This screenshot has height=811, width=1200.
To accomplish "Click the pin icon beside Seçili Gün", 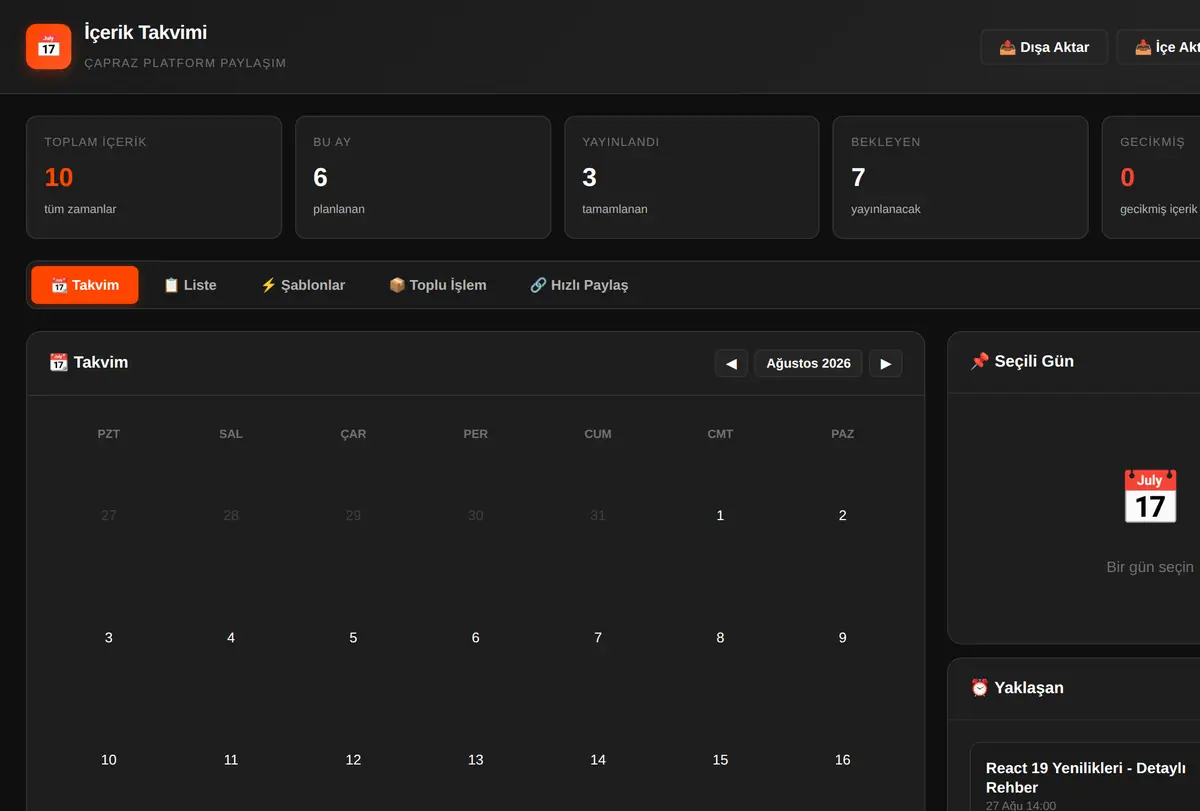I will tap(980, 361).
